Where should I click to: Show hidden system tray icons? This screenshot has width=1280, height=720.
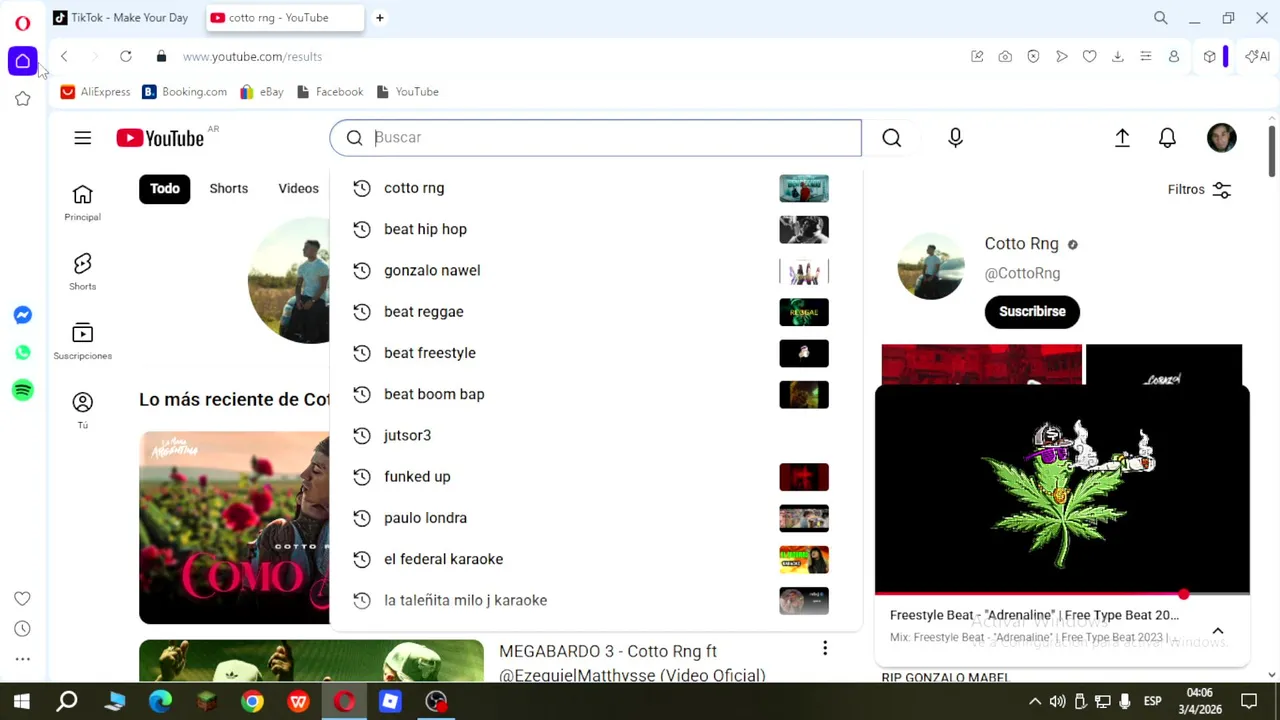tap(1035, 701)
